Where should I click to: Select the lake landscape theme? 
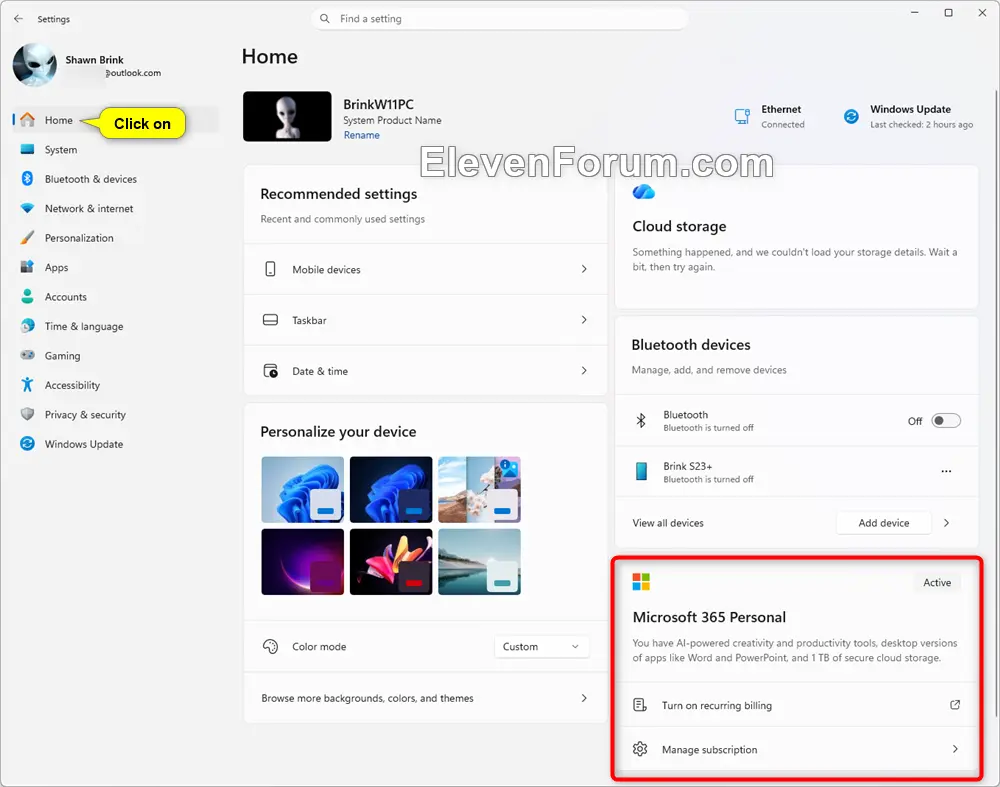point(480,561)
